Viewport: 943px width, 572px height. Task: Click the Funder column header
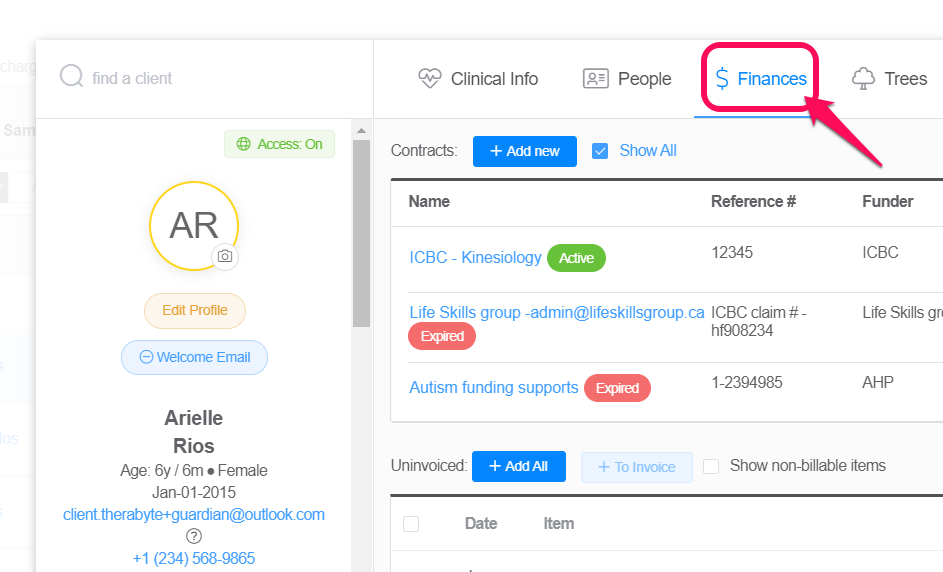[888, 201]
